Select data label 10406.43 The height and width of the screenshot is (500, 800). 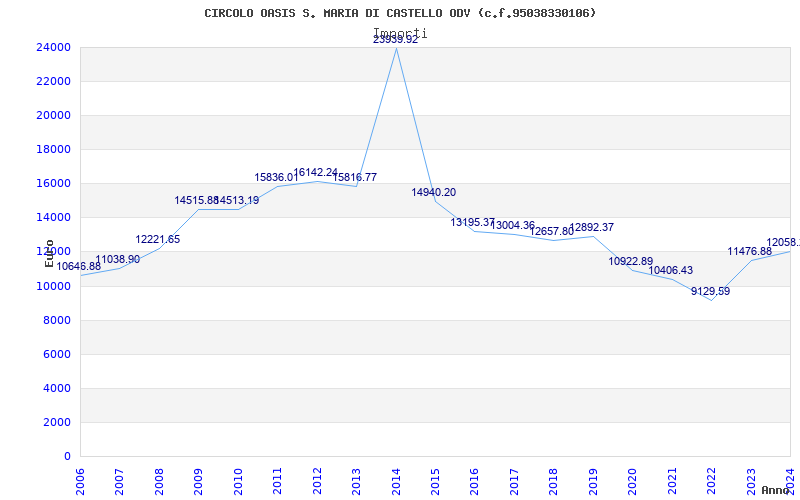pos(670,270)
